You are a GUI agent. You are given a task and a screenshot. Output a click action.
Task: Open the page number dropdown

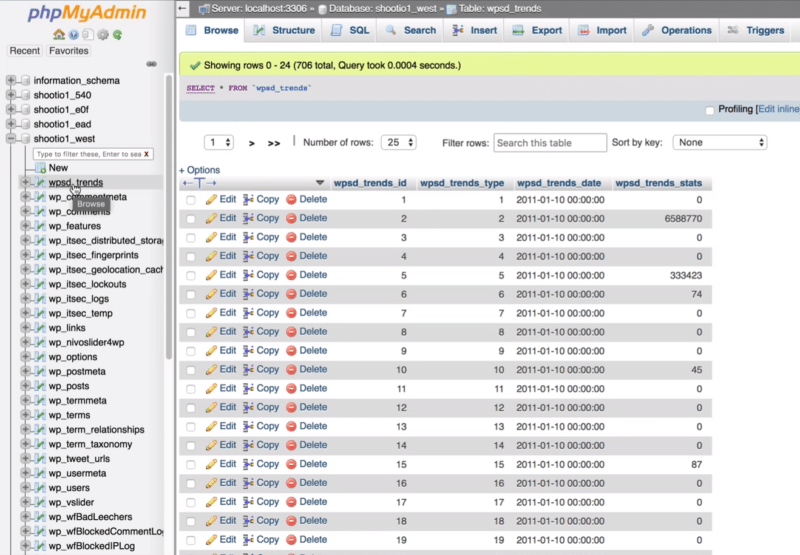click(x=219, y=142)
